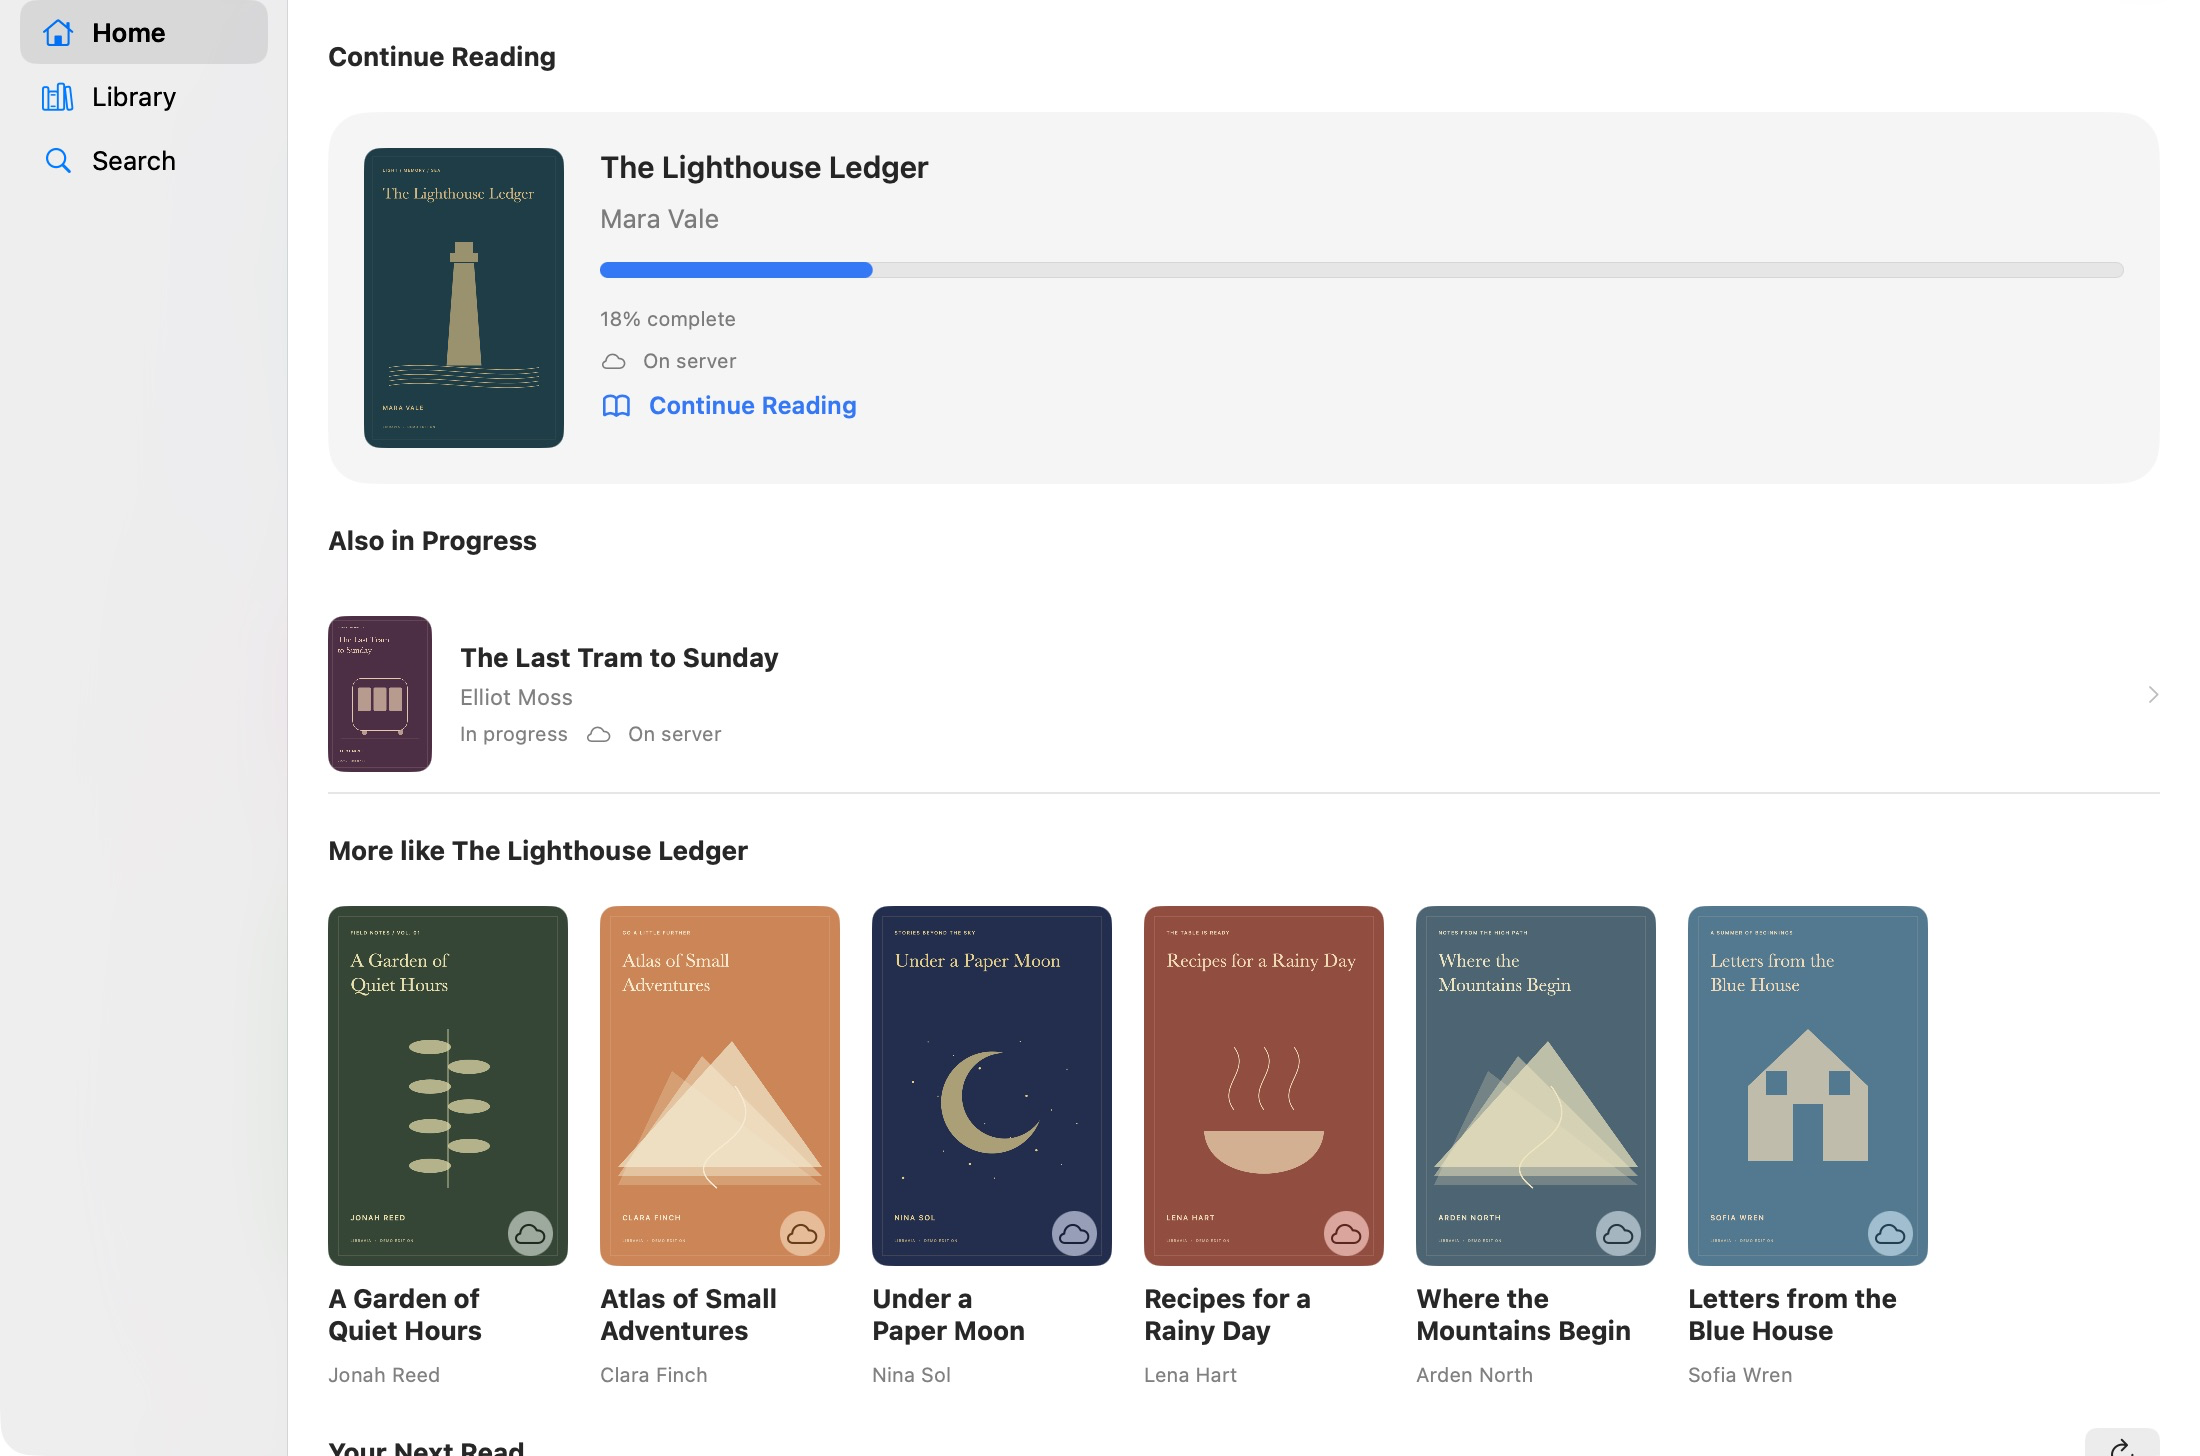Open A Garden of Quiet Hours cover
The width and height of the screenshot is (2200, 1456).
[x=448, y=1086]
